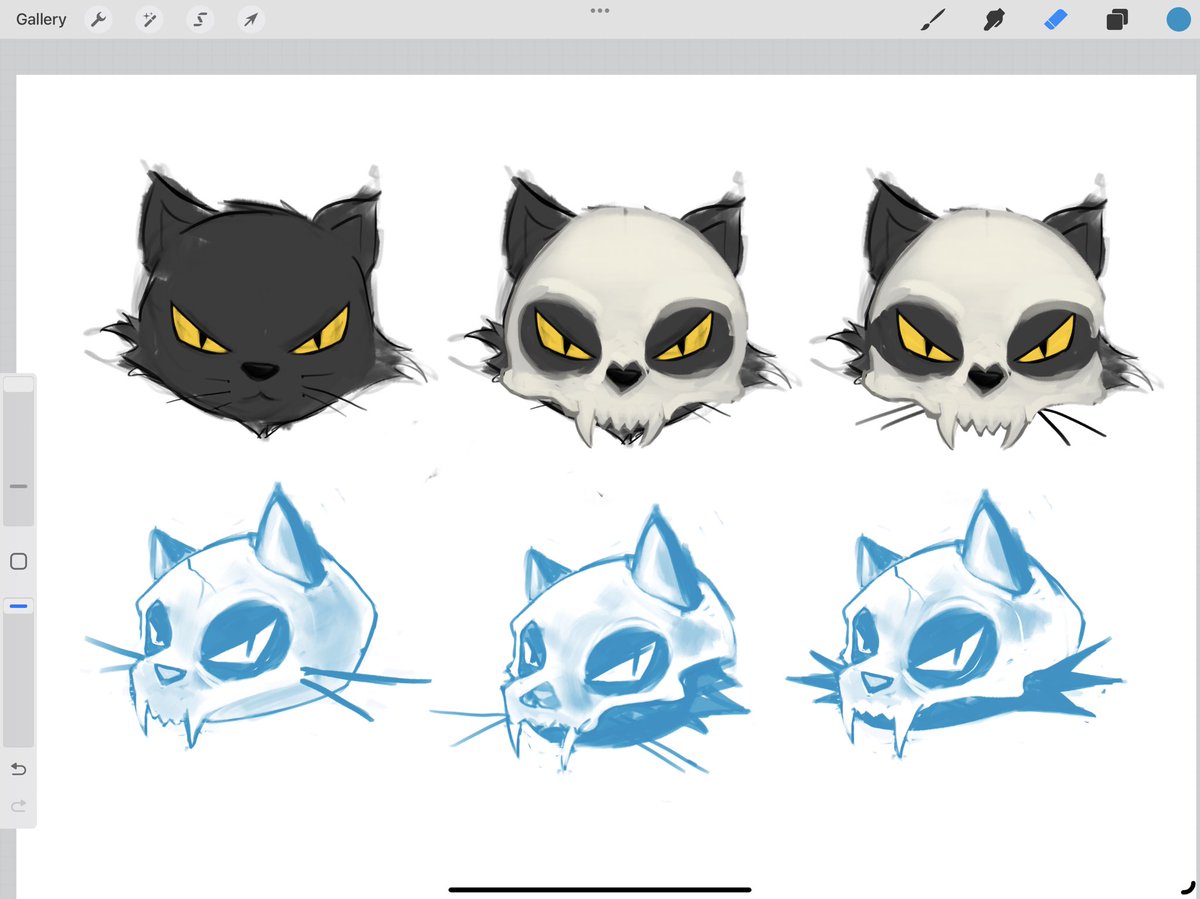Tap the iPad home indicator bar

pos(600,889)
